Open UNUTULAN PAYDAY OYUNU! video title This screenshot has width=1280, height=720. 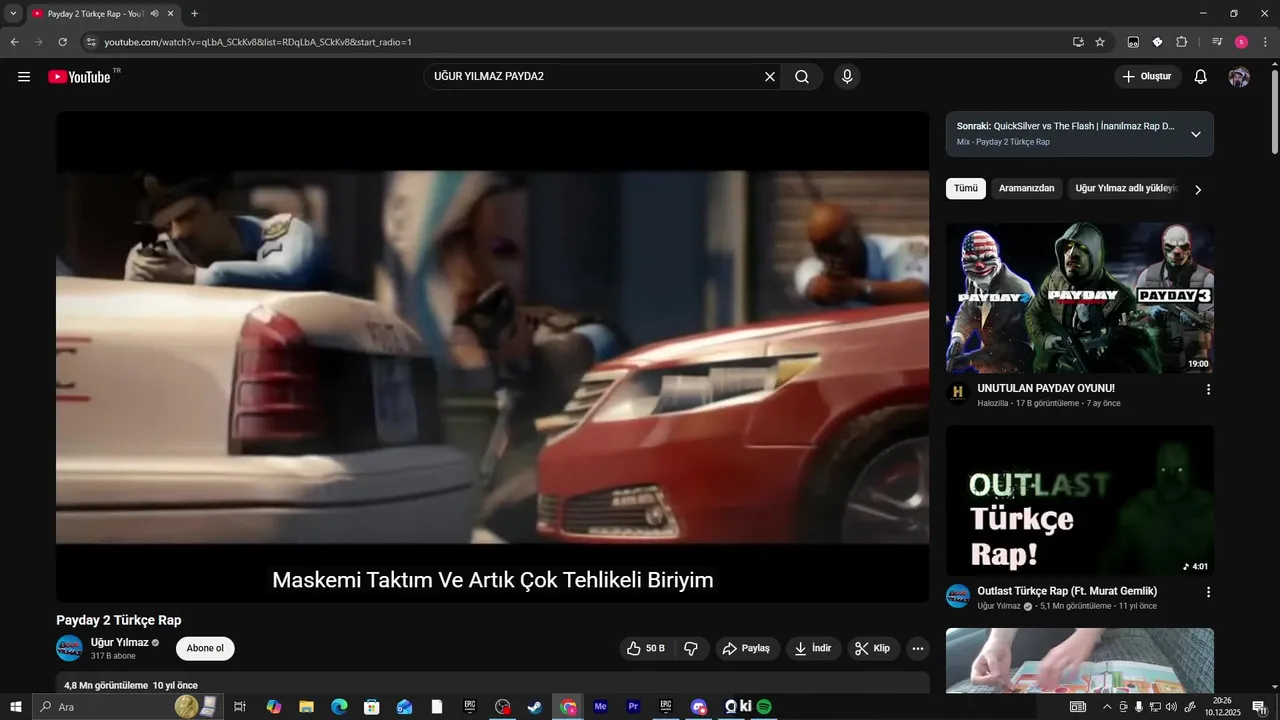coord(1046,388)
